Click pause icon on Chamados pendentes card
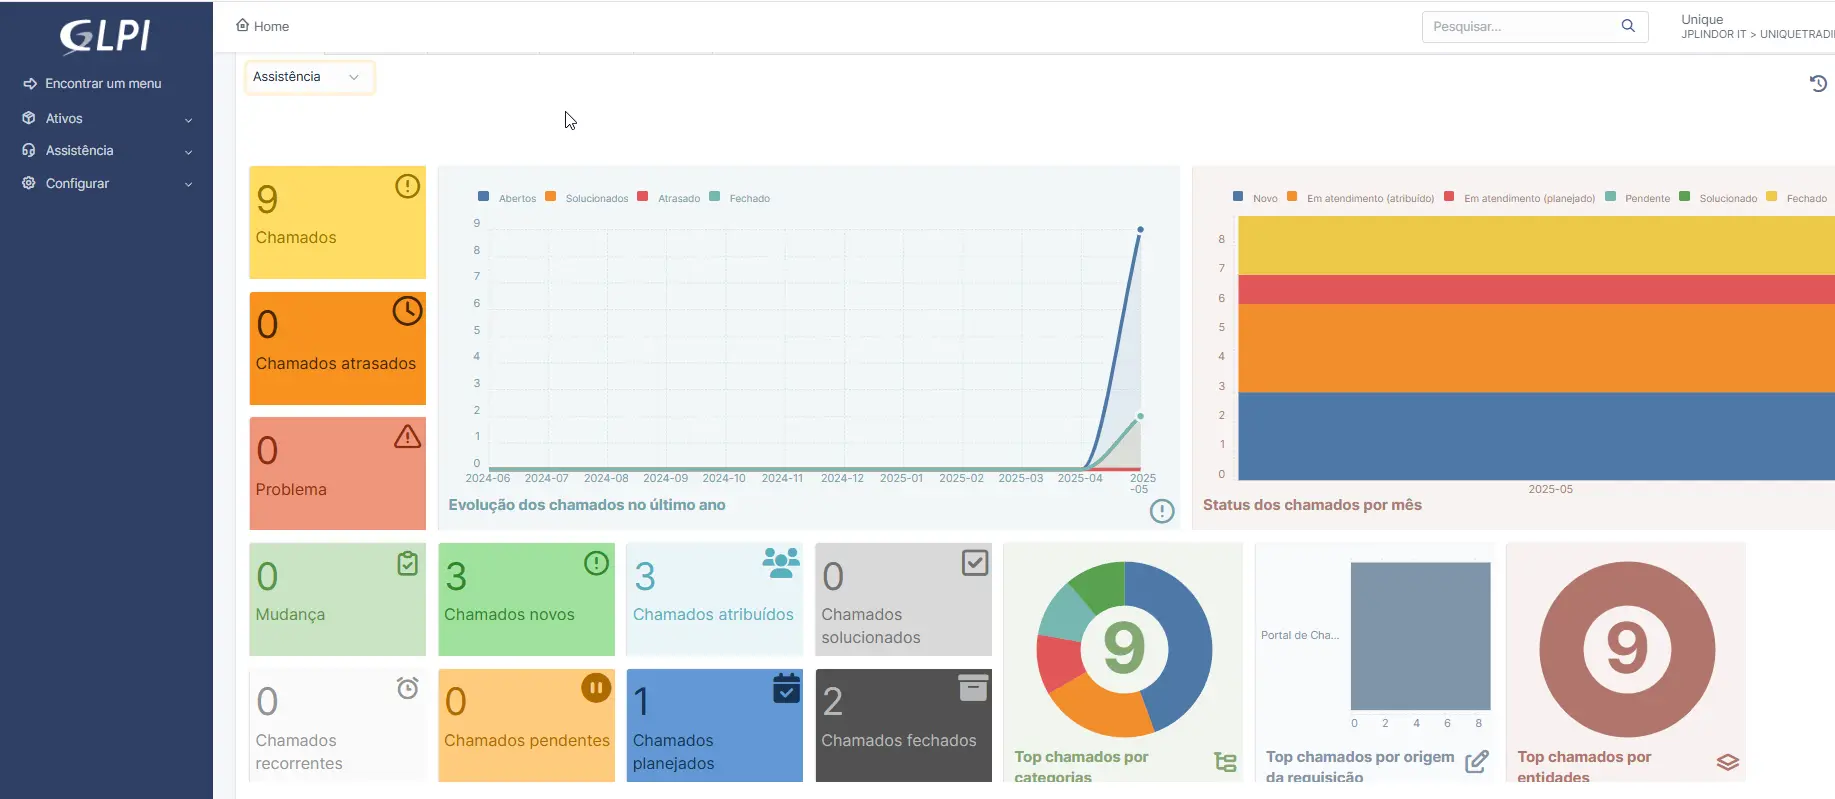This screenshot has width=1835, height=799. pos(596,688)
